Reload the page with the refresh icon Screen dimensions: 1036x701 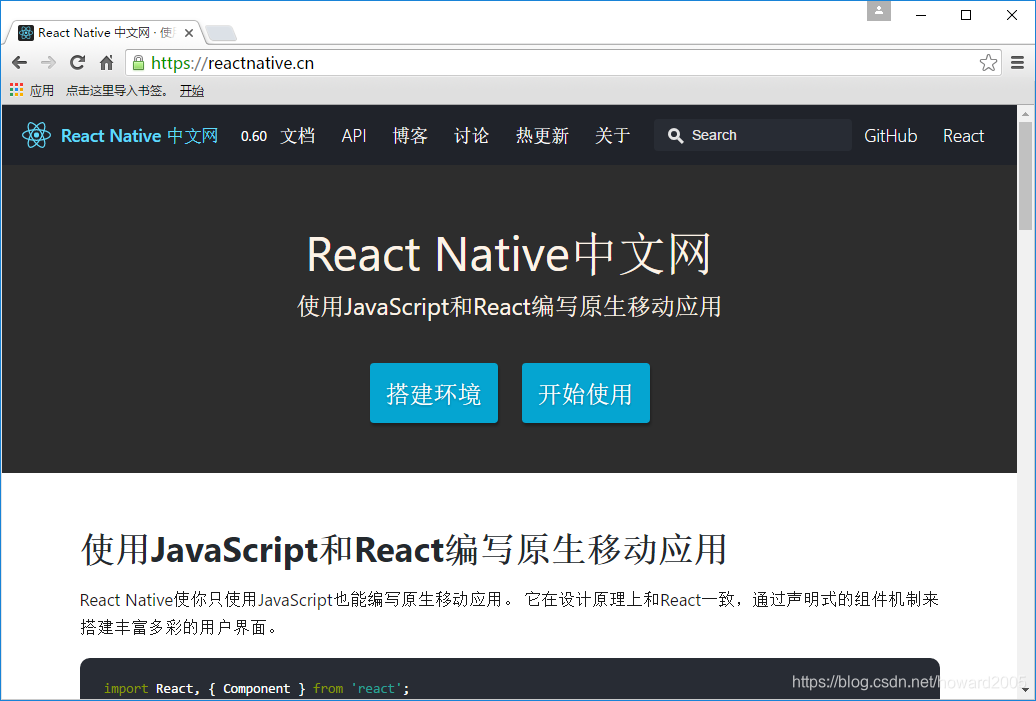pyautogui.click(x=77, y=63)
